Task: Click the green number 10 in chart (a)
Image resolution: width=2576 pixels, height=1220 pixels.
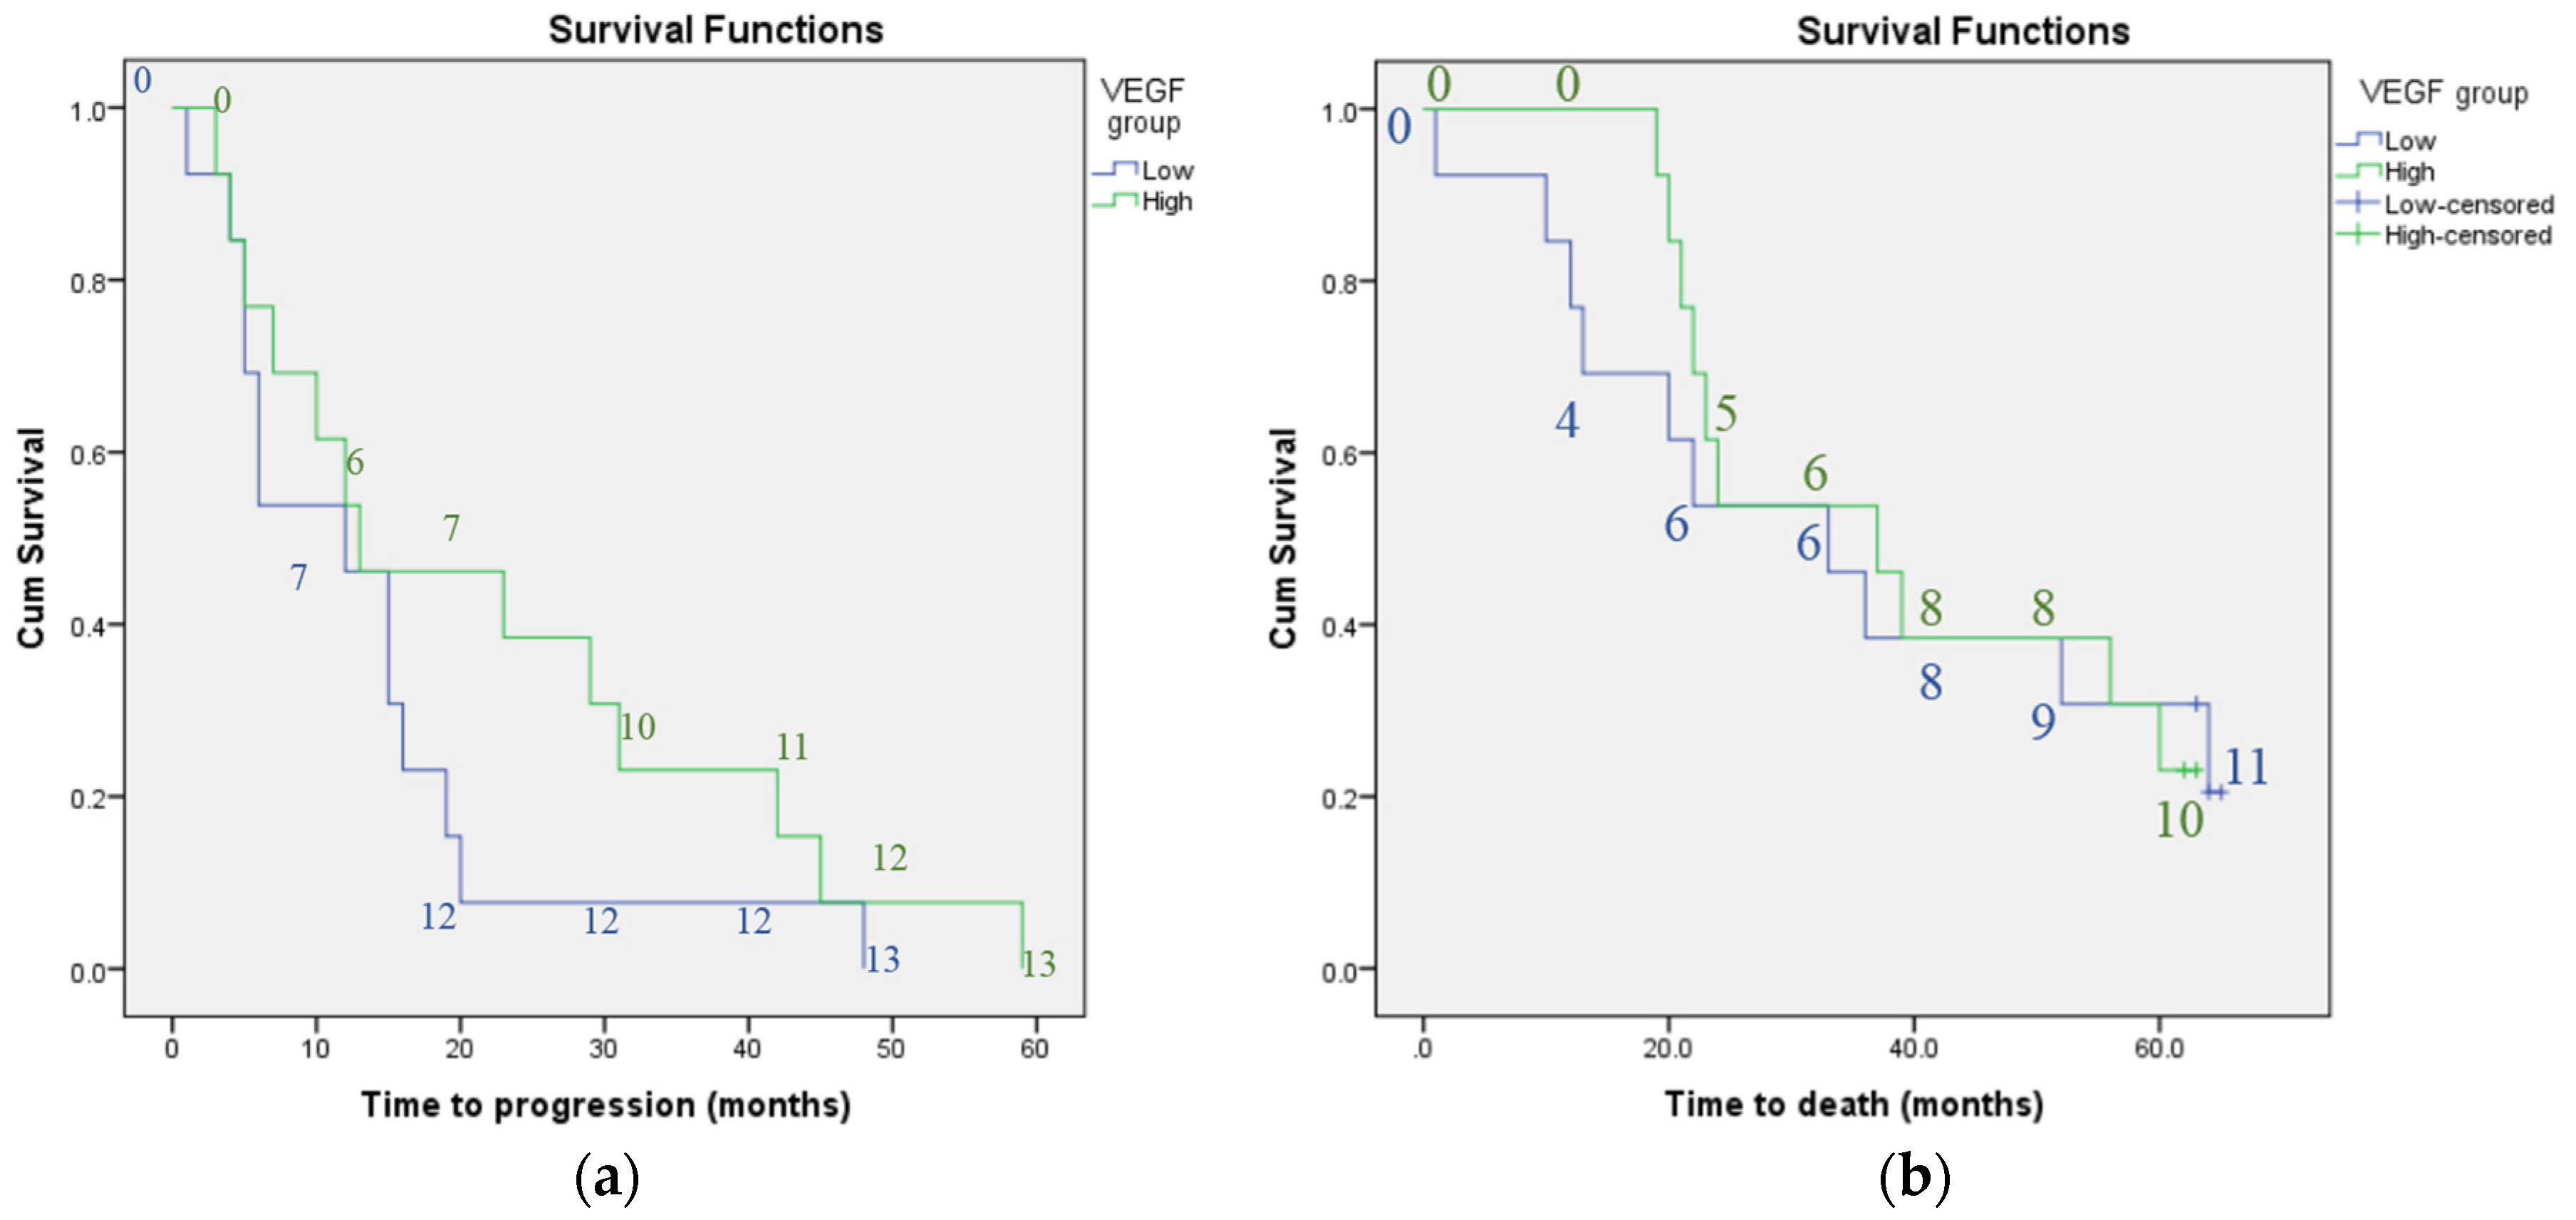Action: (637, 727)
